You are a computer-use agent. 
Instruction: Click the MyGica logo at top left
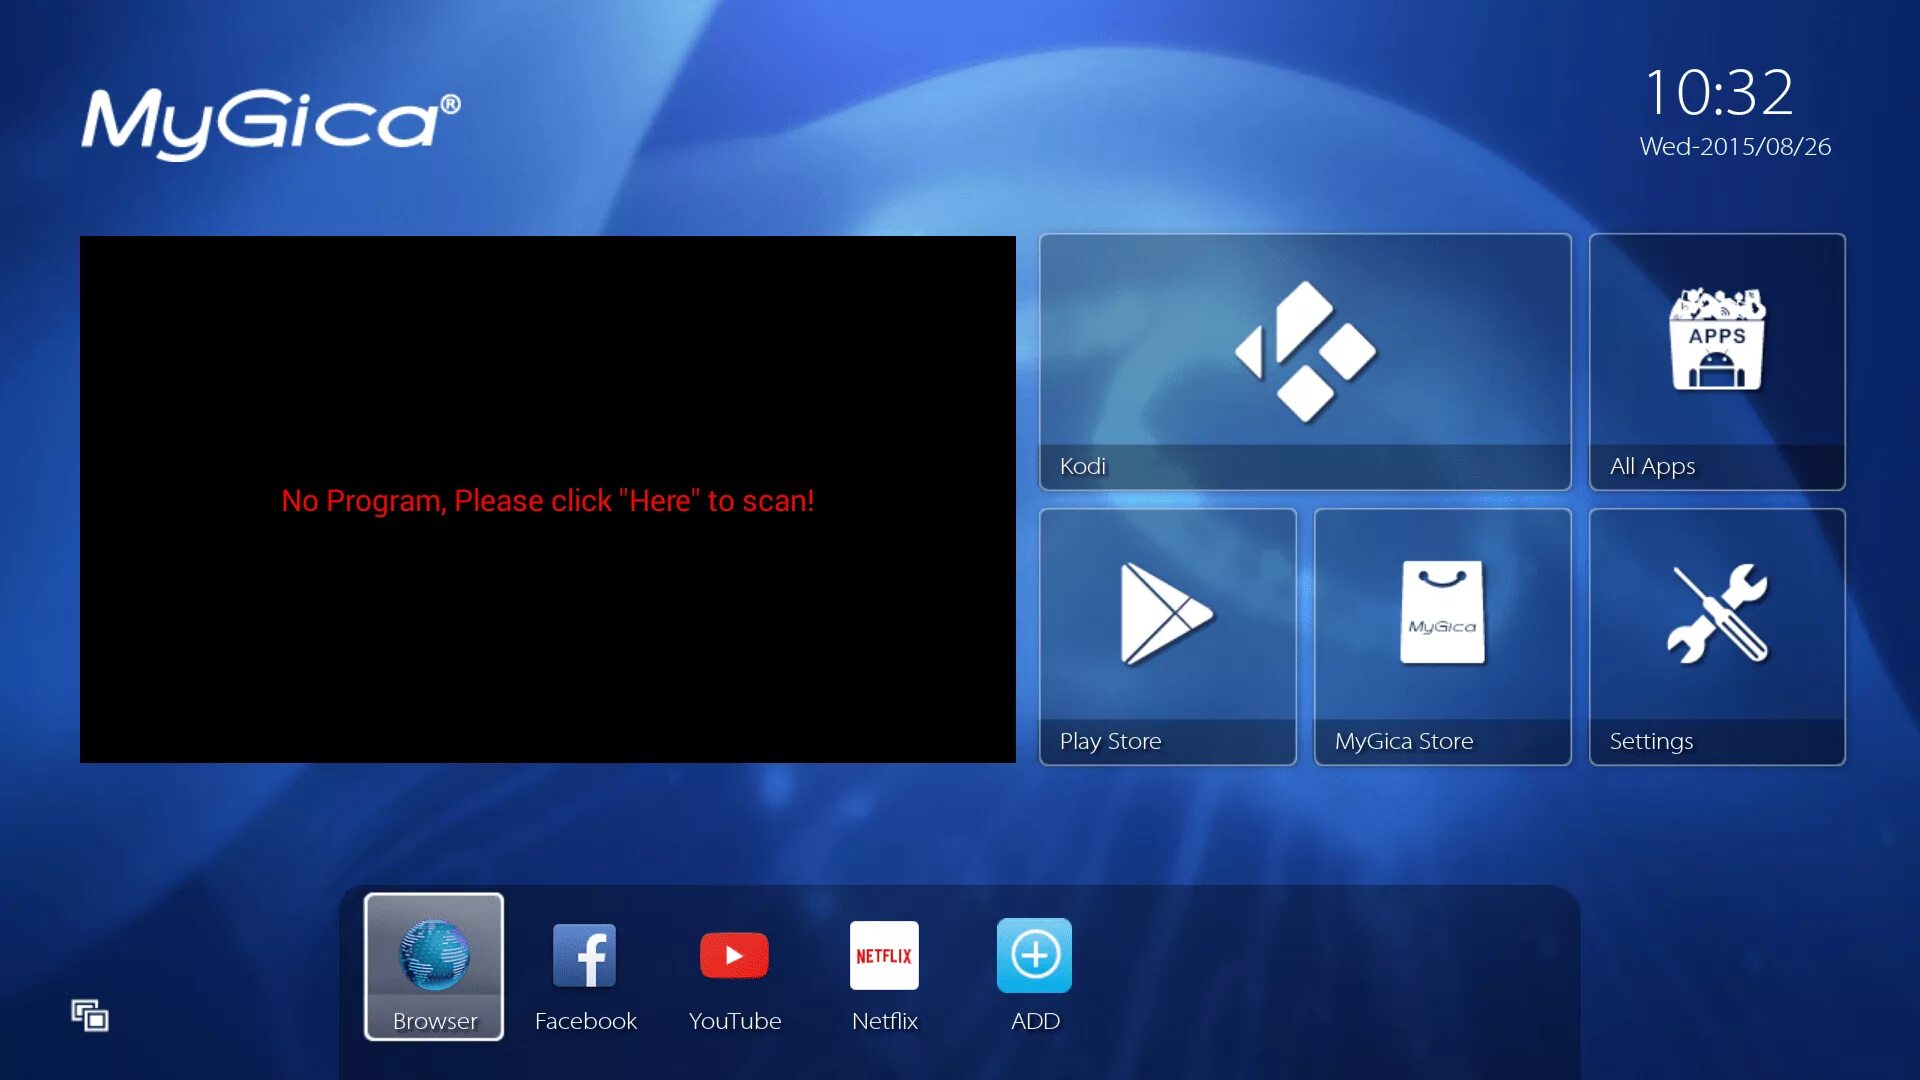[x=270, y=122]
